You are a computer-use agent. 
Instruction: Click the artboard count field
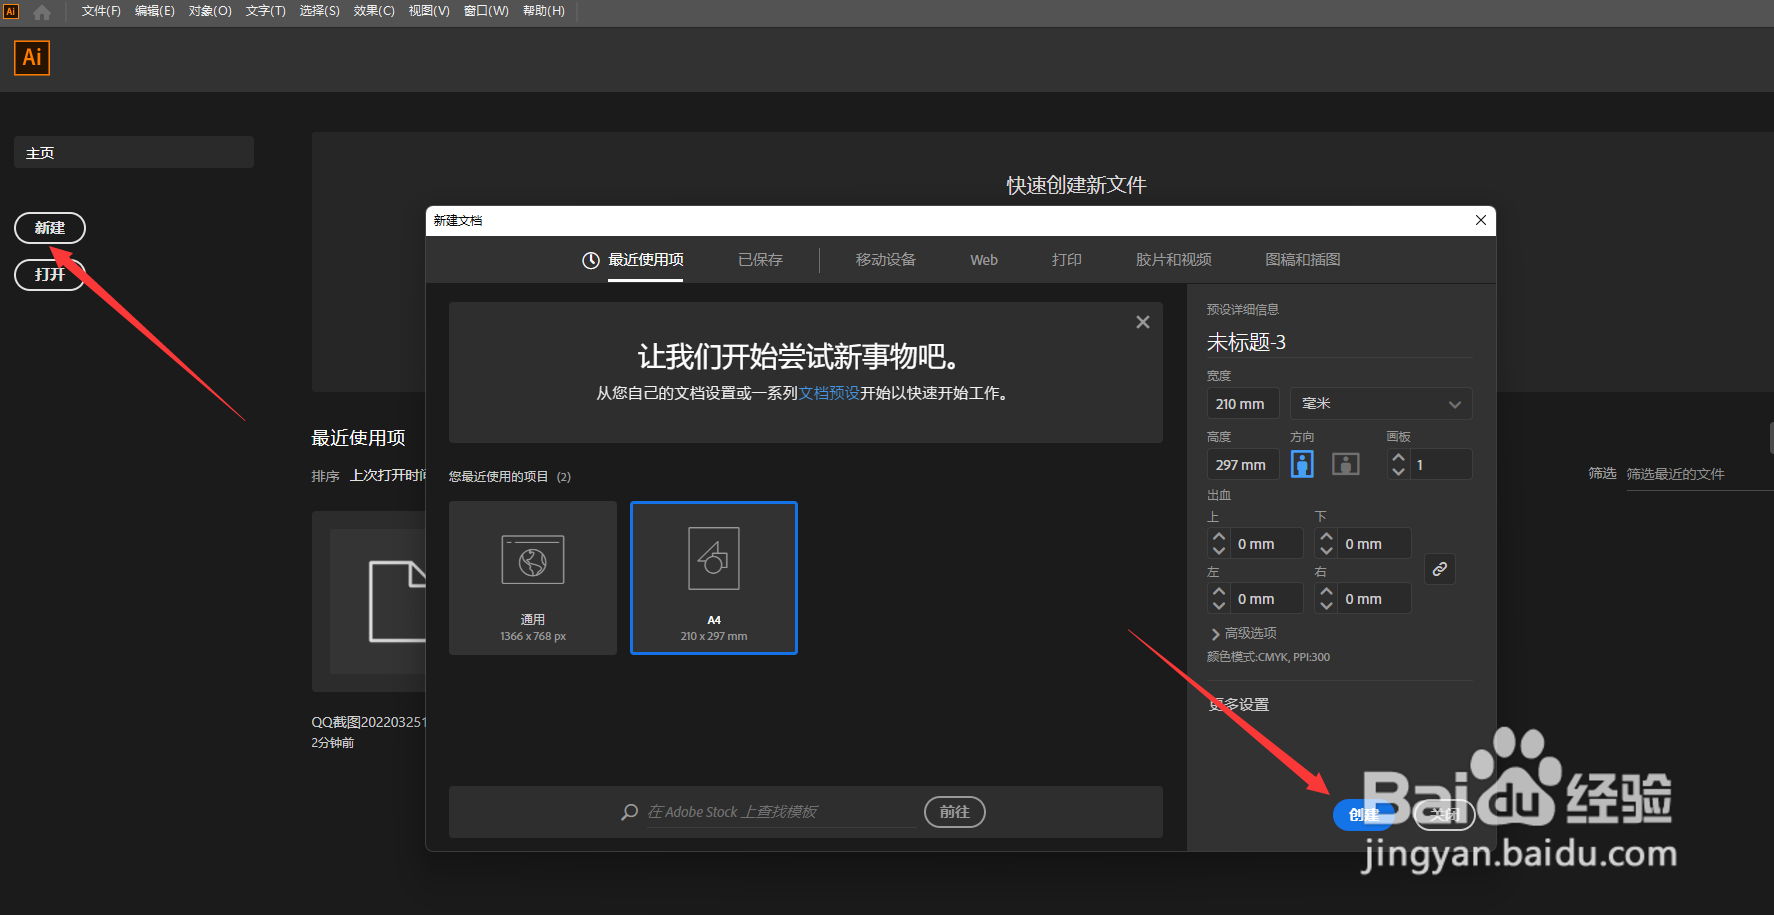(x=1441, y=465)
